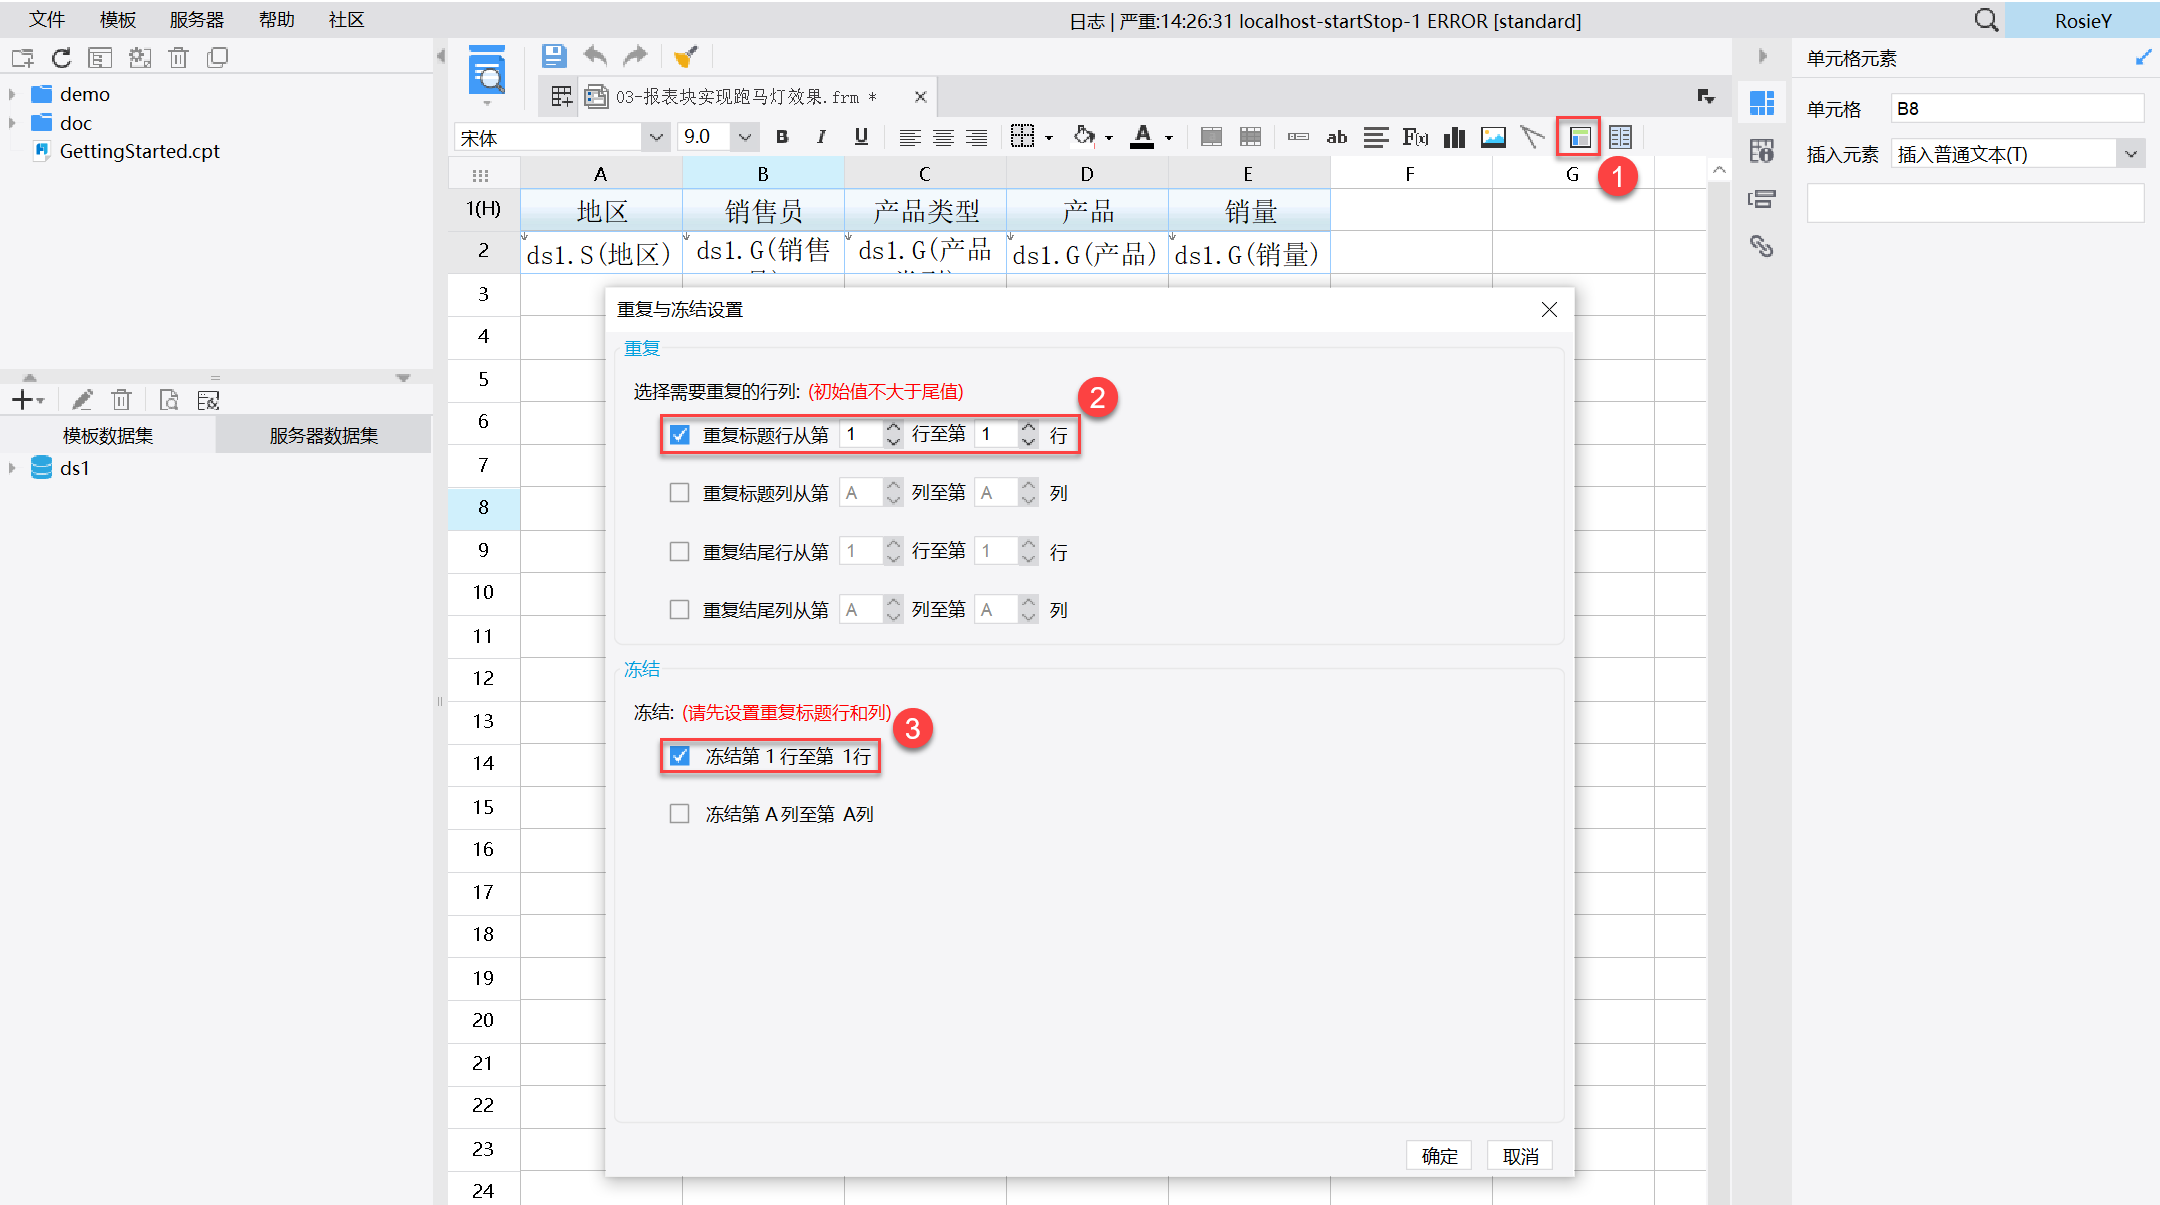Switch to the 服务器数据集 tab
Image resolution: width=2160 pixels, height=1205 pixels.
323,435
